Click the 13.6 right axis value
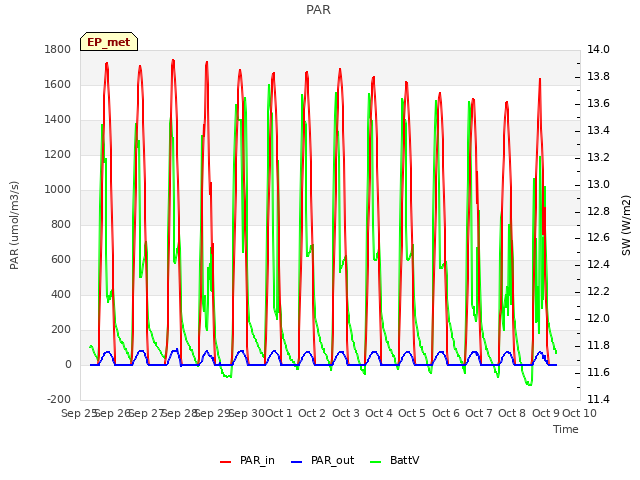This screenshot has width=640, height=480. pos(598,104)
